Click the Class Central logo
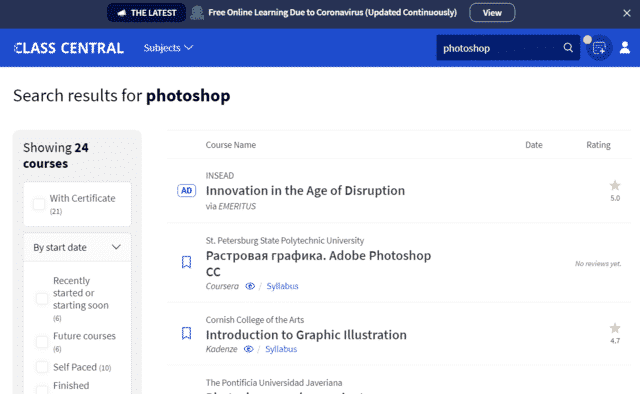Screen dimensions: 640x394 coord(69,48)
